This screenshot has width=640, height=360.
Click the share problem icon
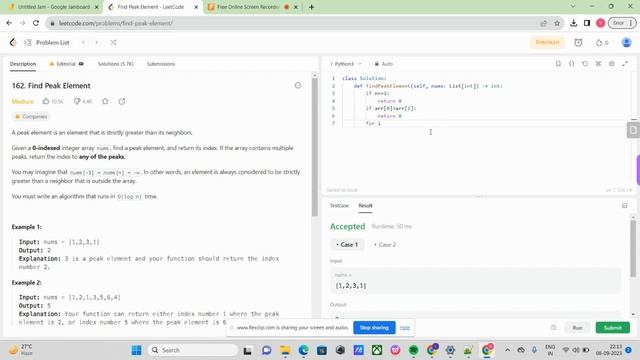point(122,101)
